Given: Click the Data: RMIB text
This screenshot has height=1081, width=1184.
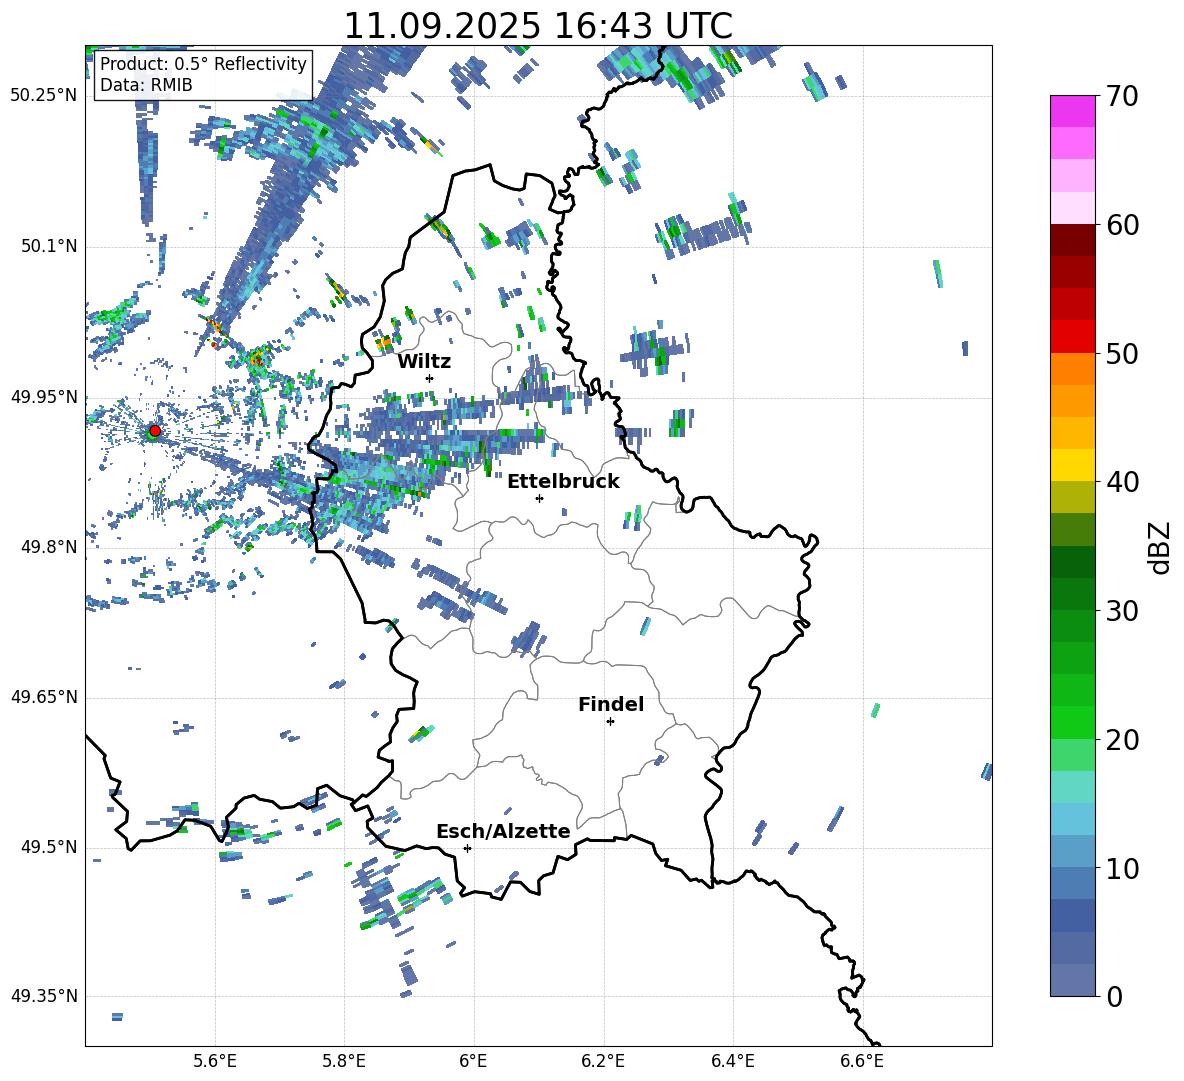Looking at the screenshot, I should click(x=146, y=85).
